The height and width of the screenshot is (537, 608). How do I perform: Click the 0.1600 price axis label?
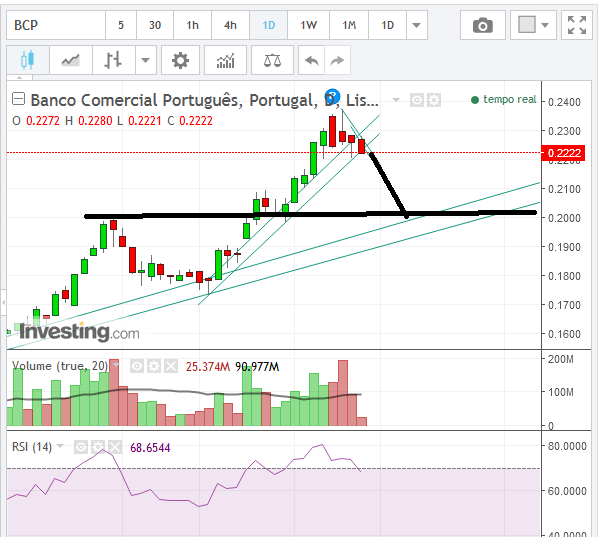click(564, 334)
